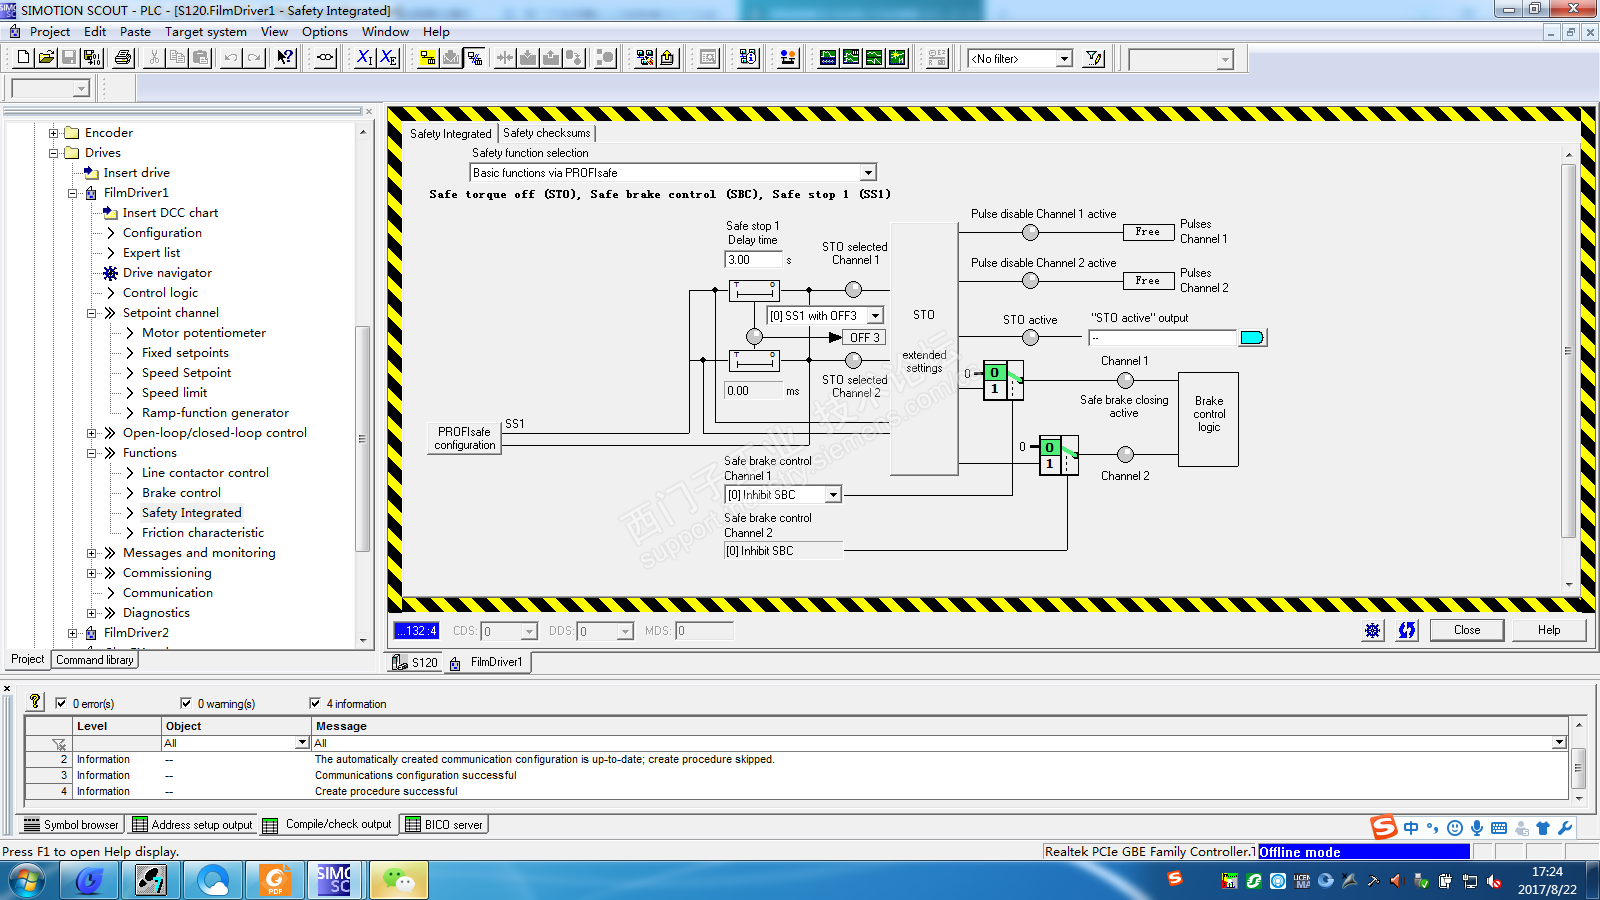
Task: Open the first green trace chart icon
Action: [x=828, y=58]
